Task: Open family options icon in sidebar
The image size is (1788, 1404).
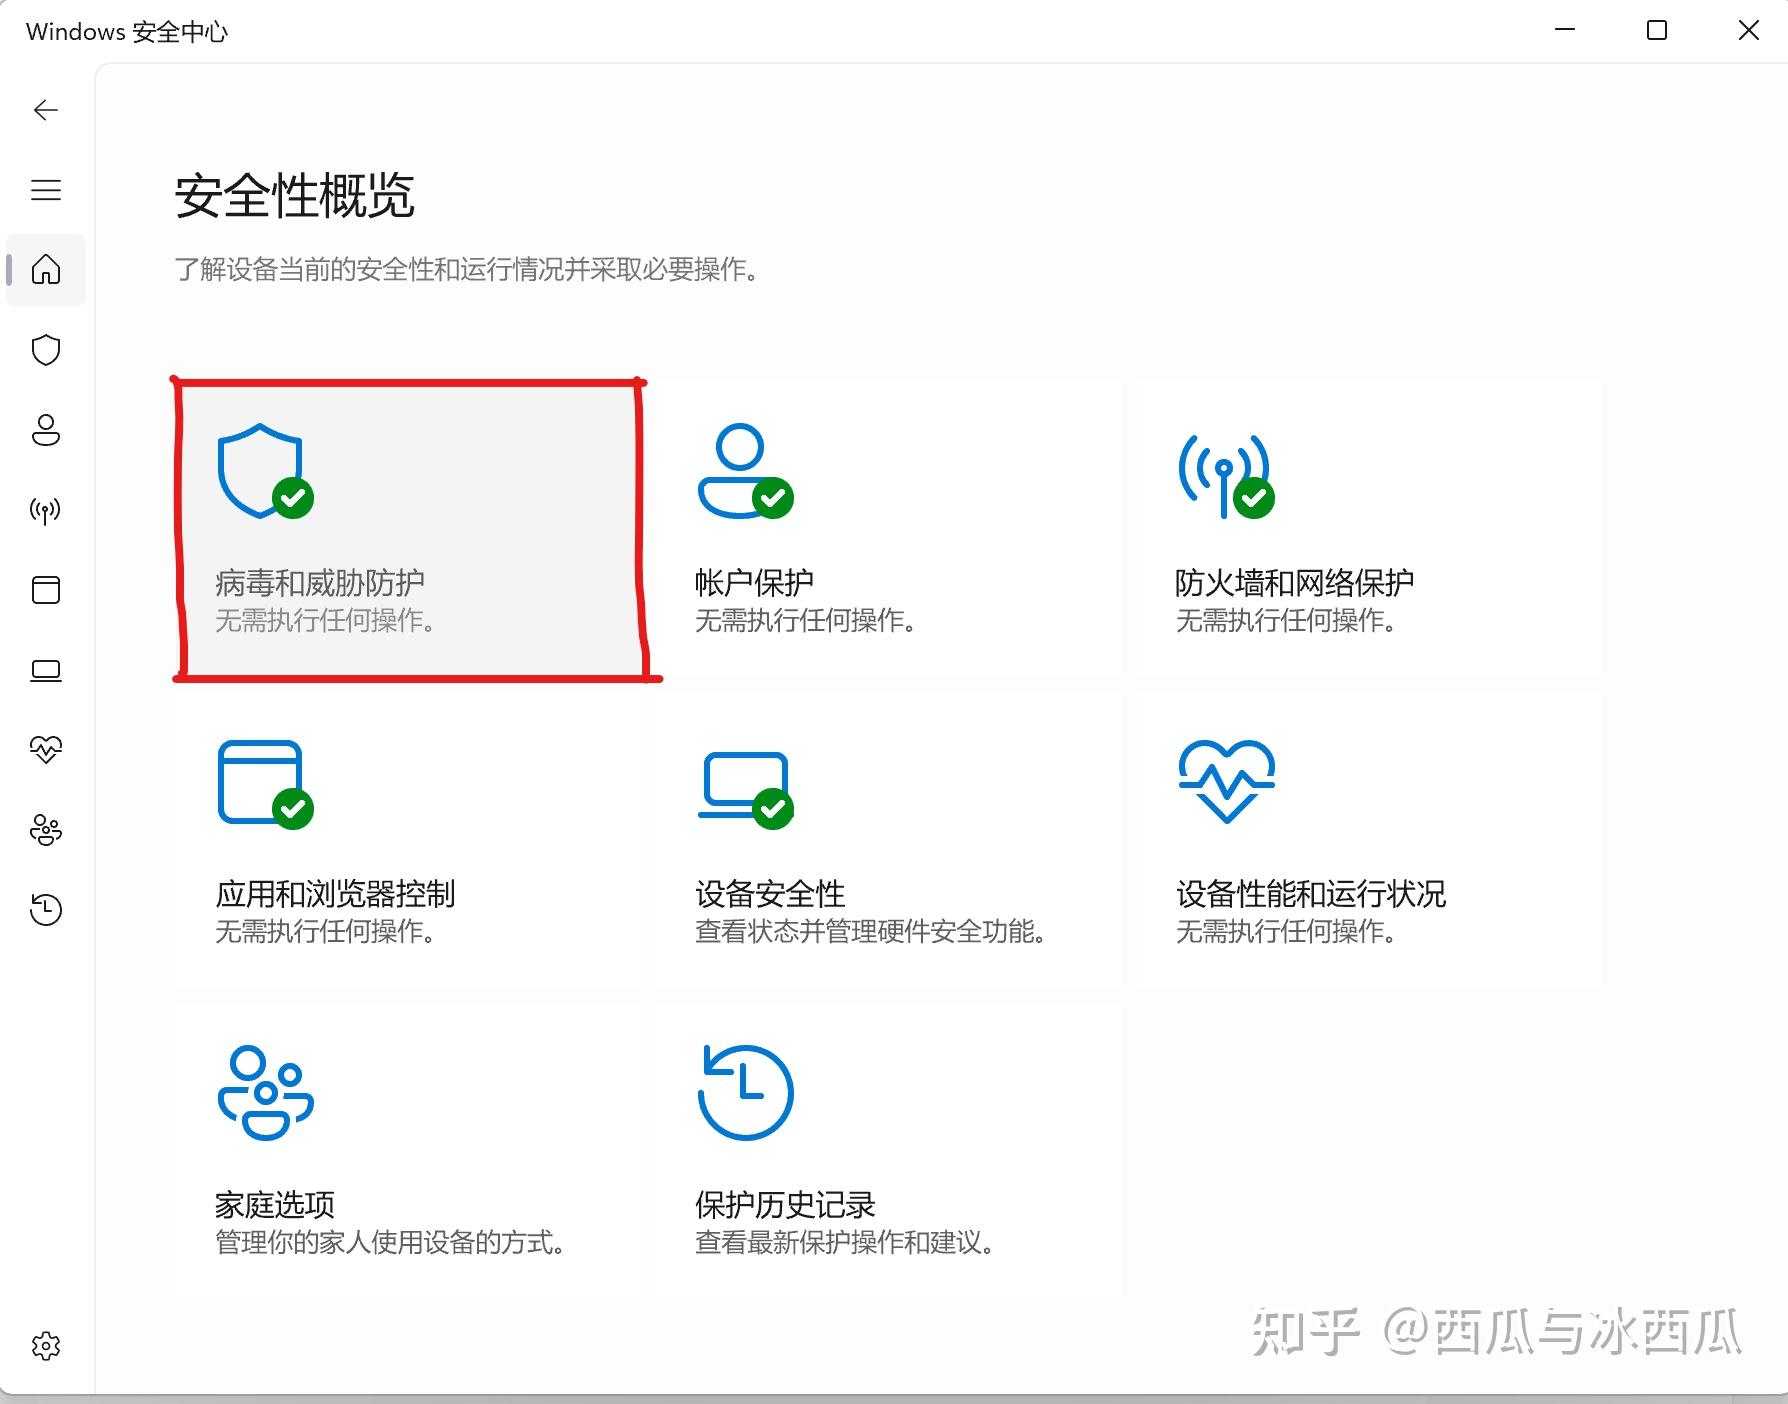Action: tap(46, 830)
